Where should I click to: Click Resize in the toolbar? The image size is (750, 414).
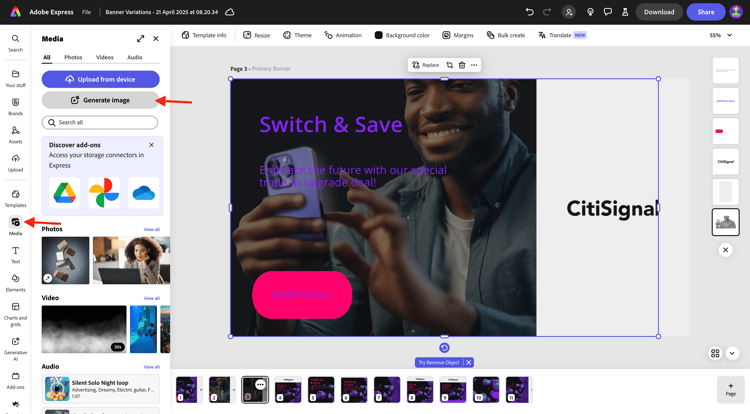coord(256,35)
